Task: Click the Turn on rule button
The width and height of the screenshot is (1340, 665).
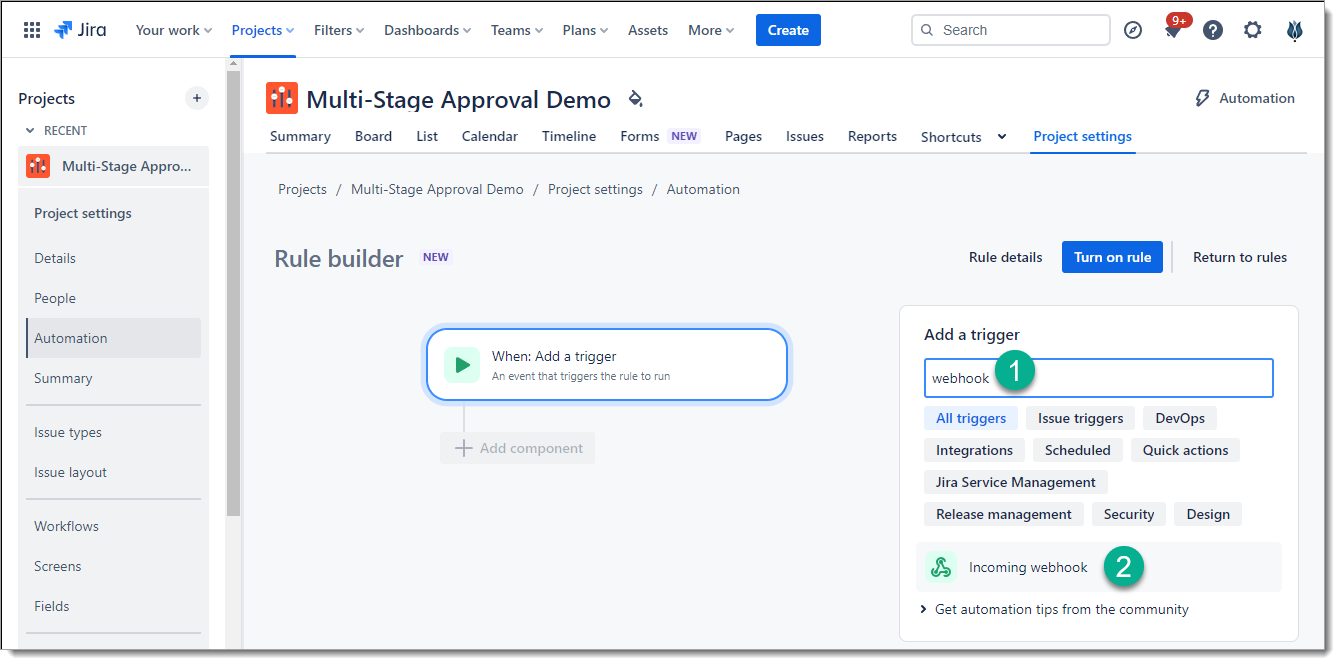Action: 1112,257
